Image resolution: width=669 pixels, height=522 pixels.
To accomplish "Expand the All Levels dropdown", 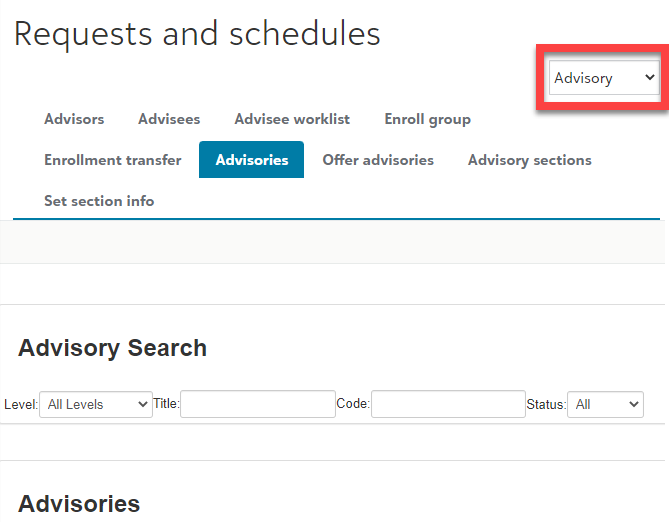I will pos(96,404).
